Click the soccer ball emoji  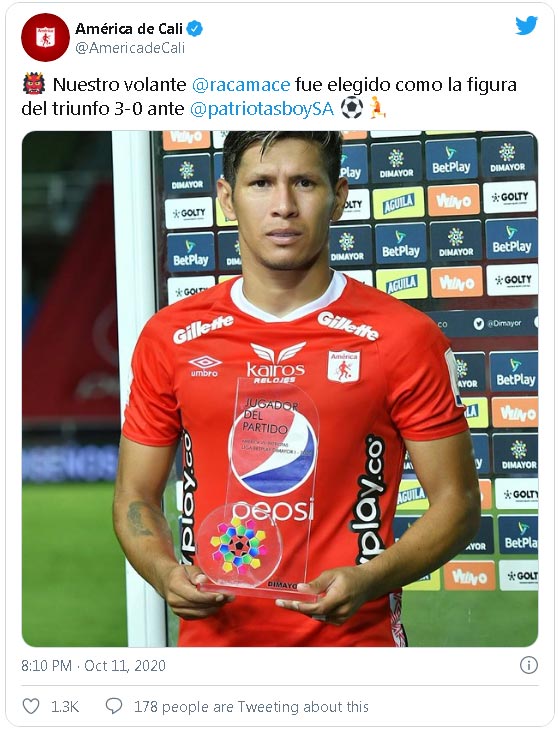click(352, 108)
